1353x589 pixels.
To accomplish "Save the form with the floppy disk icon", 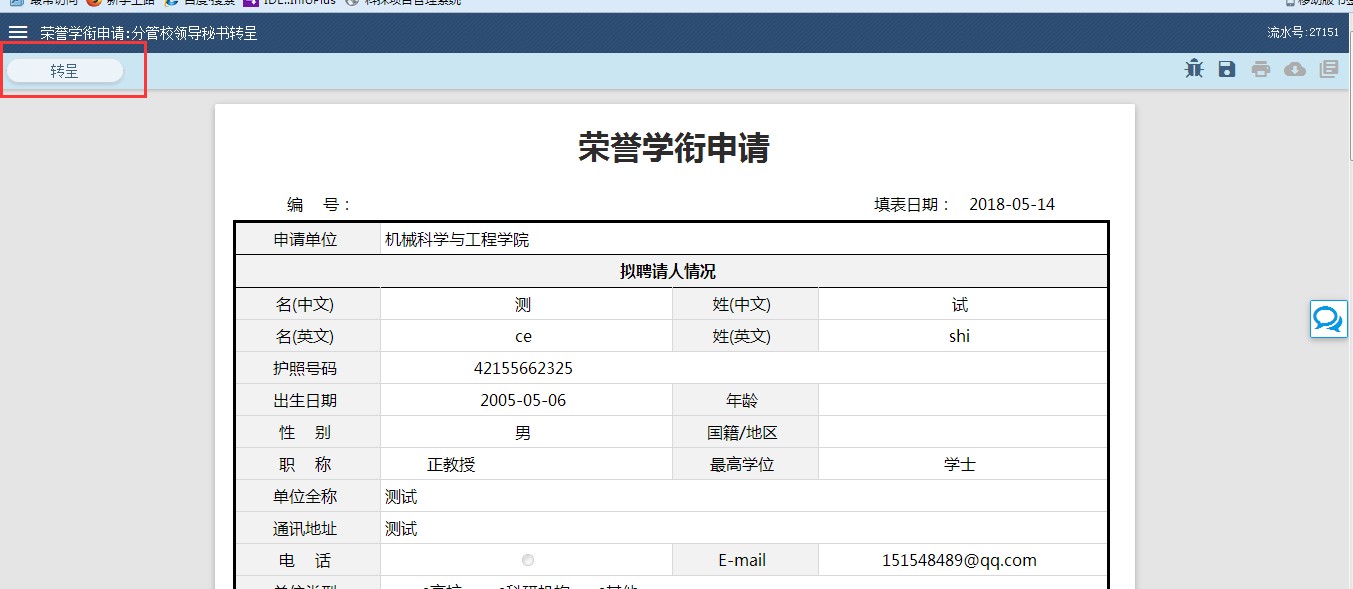I will tap(1227, 69).
